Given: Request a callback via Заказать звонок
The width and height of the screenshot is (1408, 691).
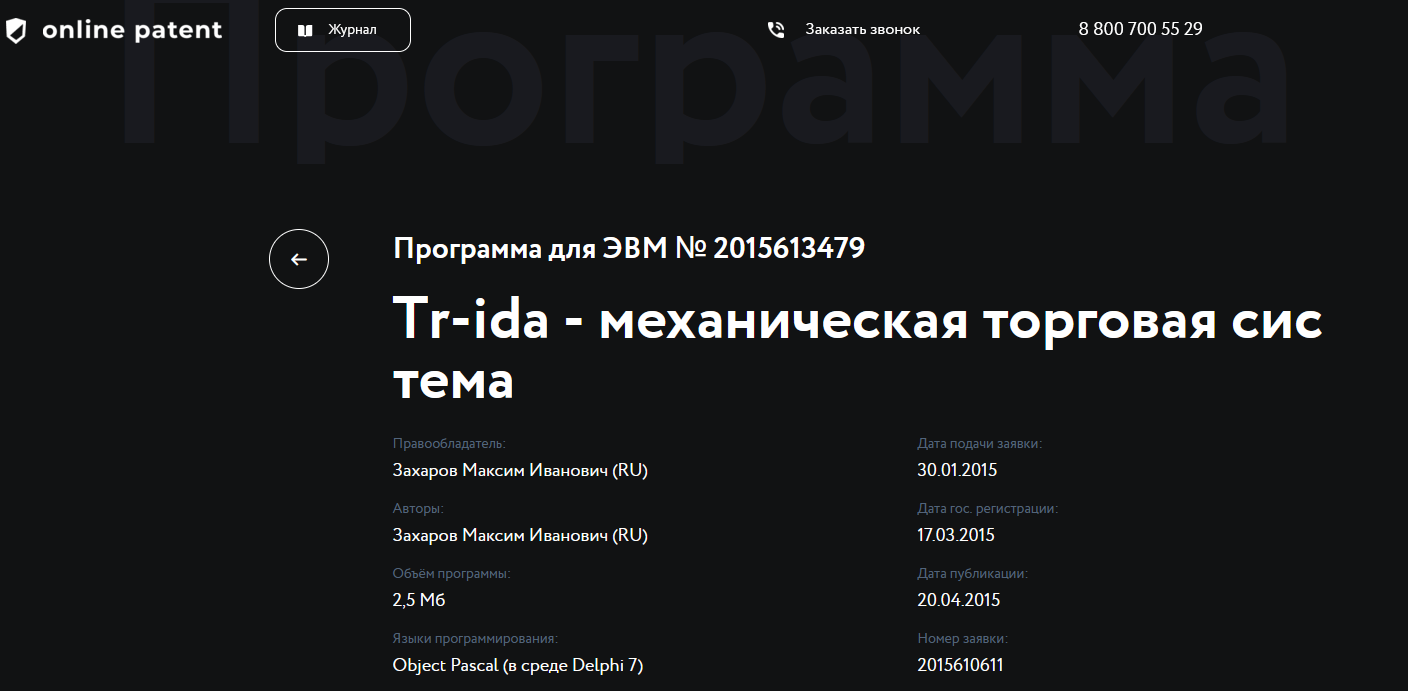Looking at the screenshot, I should [x=863, y=30].
